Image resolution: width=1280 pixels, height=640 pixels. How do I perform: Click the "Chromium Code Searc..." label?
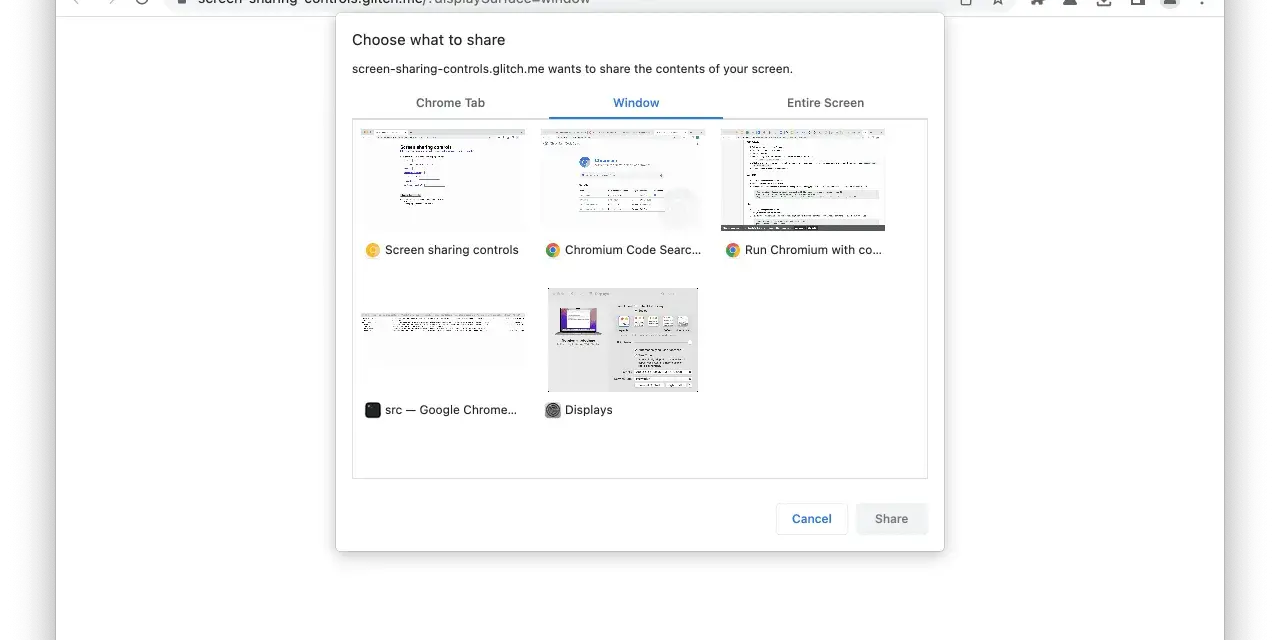633,250
